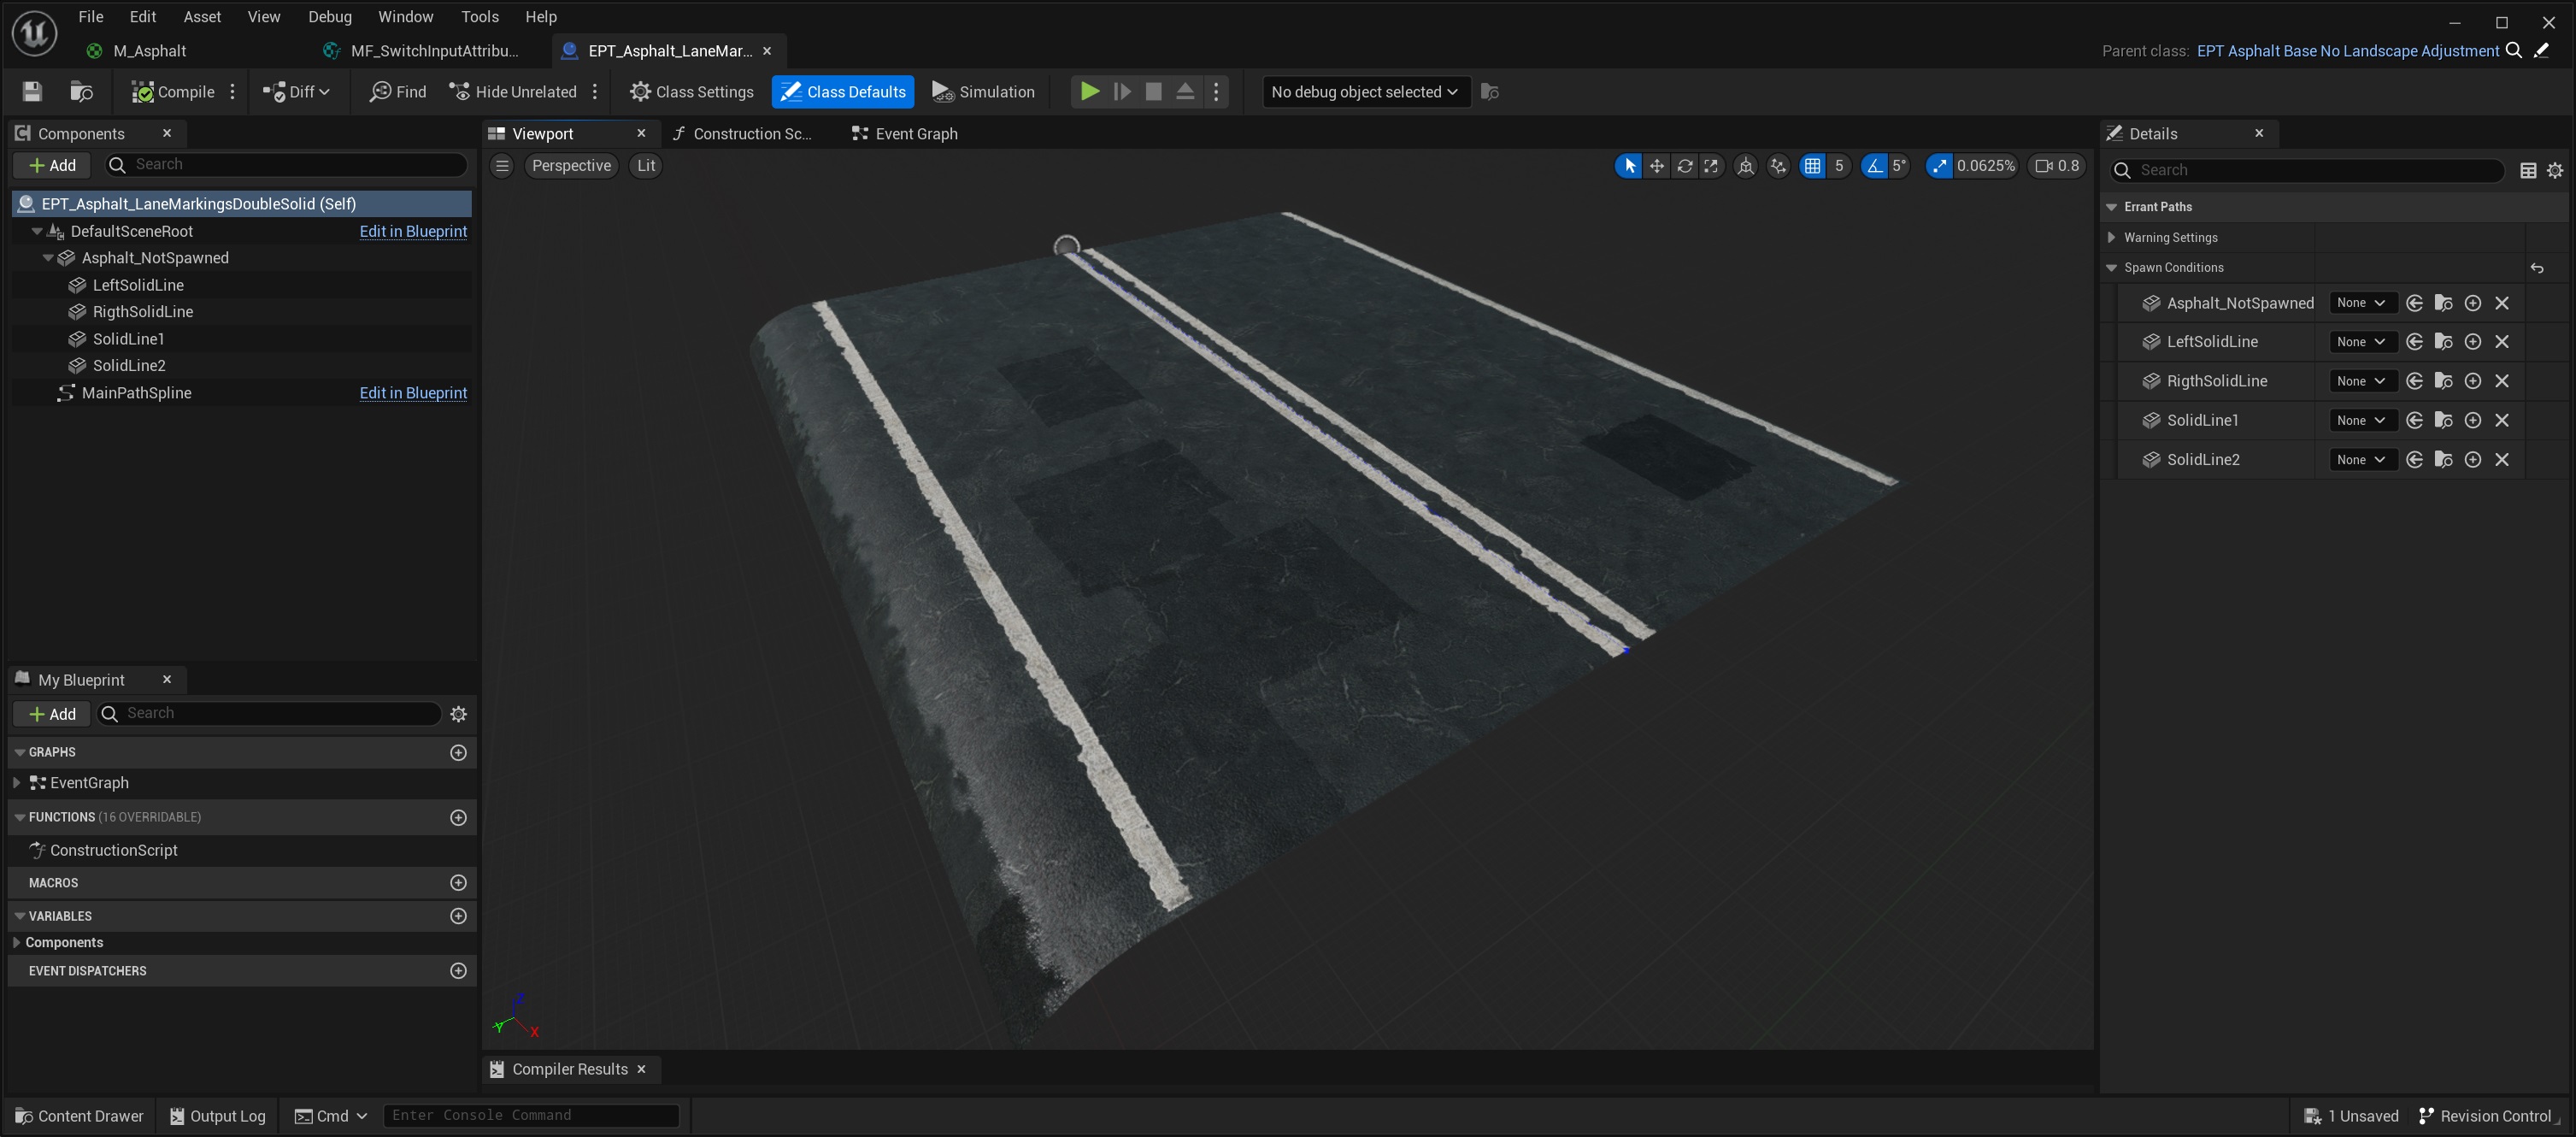Open the Content Drawer
The image size is (2576, 1137).
(78, 1115)
